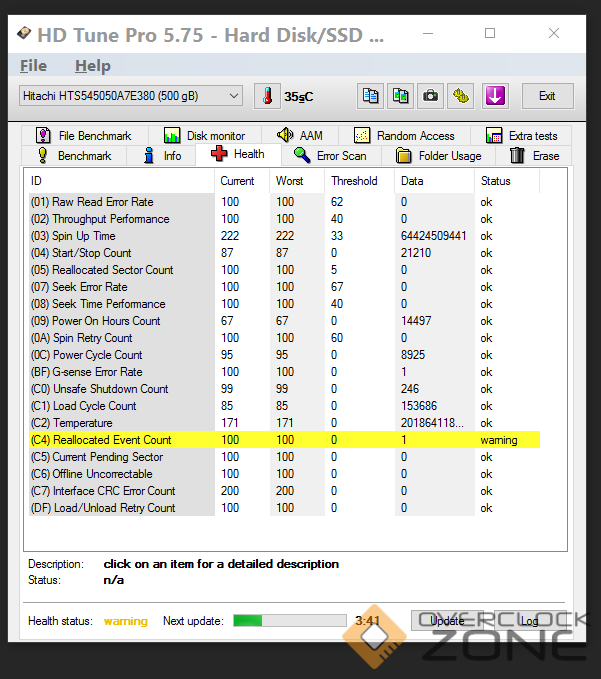Viewport: 601px width, 679px height.
Task: Click the purple down arrow icon
Action: [x=495, y=96]
